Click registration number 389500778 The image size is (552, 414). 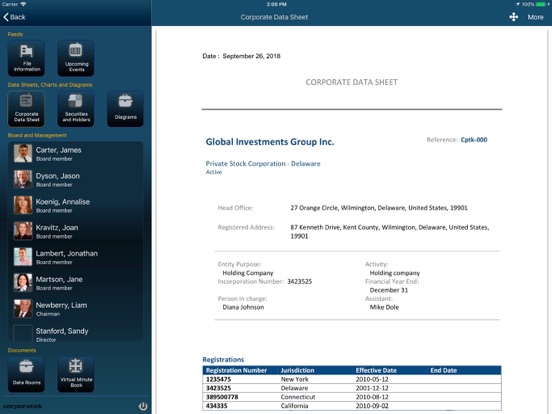click(222, 397)
